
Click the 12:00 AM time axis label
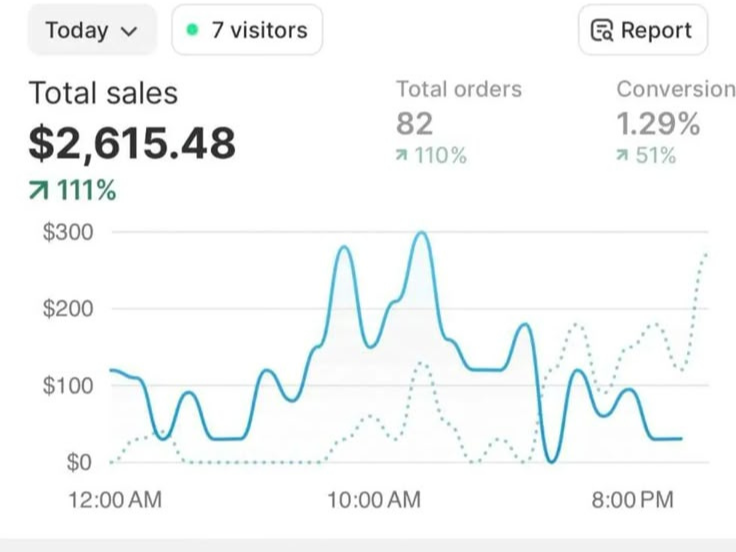coord(114,499)
